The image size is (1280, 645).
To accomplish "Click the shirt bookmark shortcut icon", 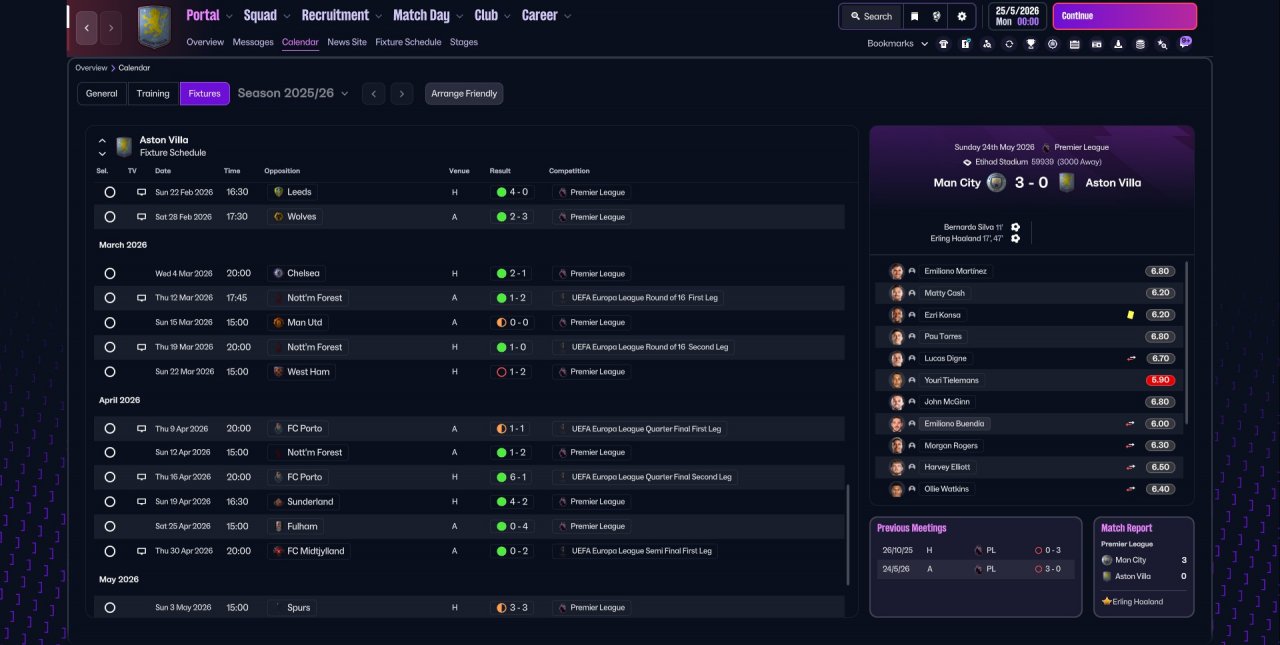I will 943,44.
